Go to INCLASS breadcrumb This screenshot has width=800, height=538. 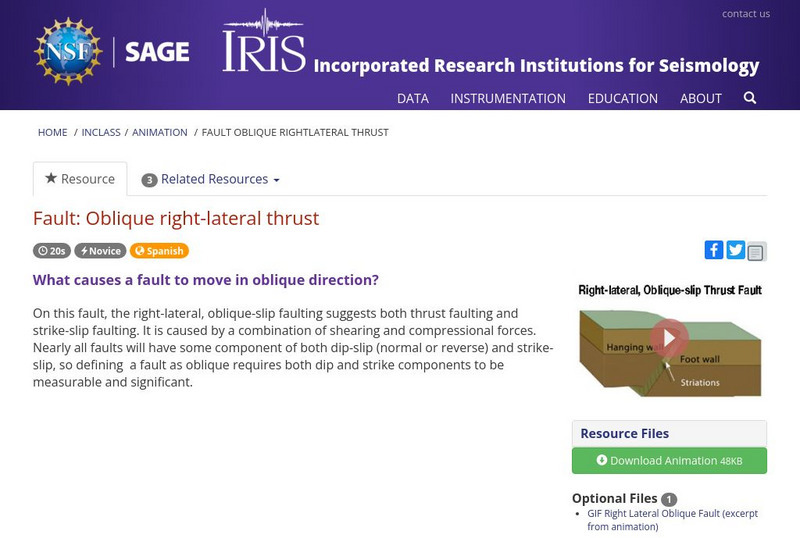point(101,132)
